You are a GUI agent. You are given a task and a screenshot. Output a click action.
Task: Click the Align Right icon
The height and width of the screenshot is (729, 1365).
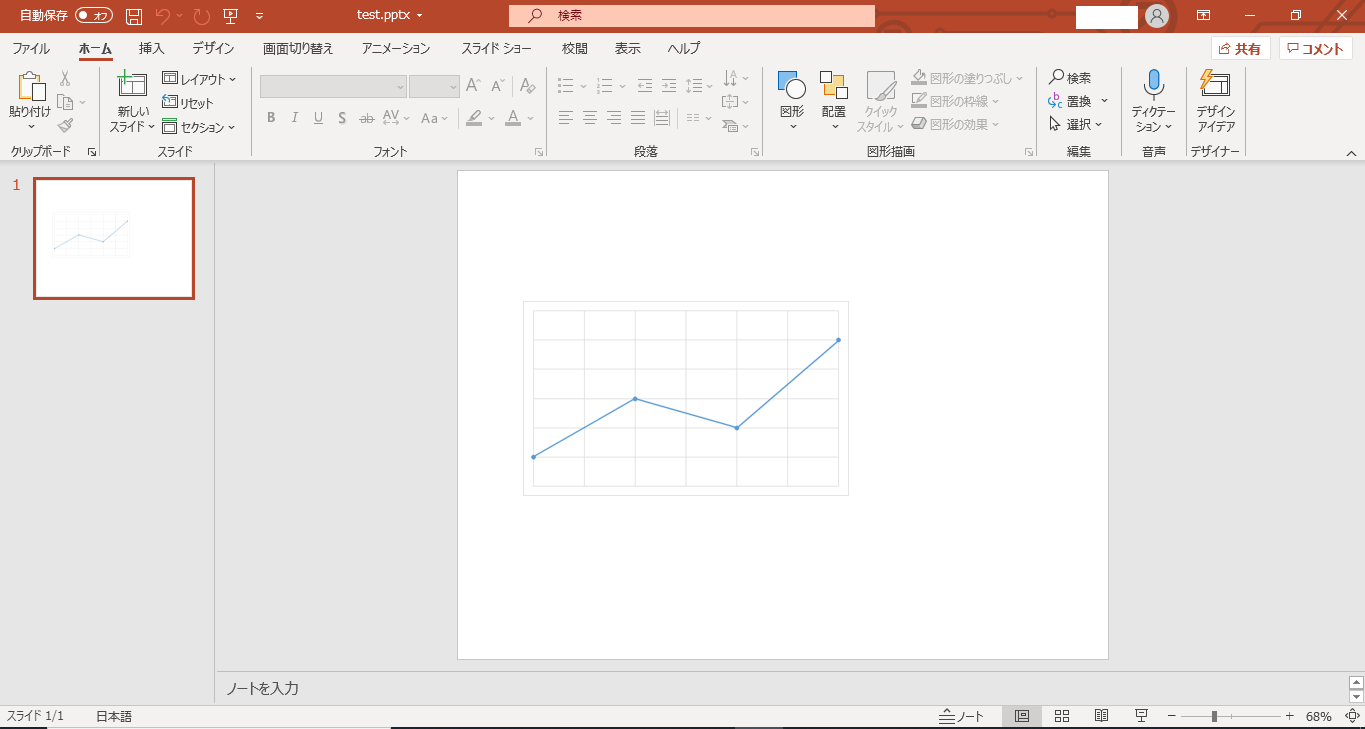(x=614, y=118)
